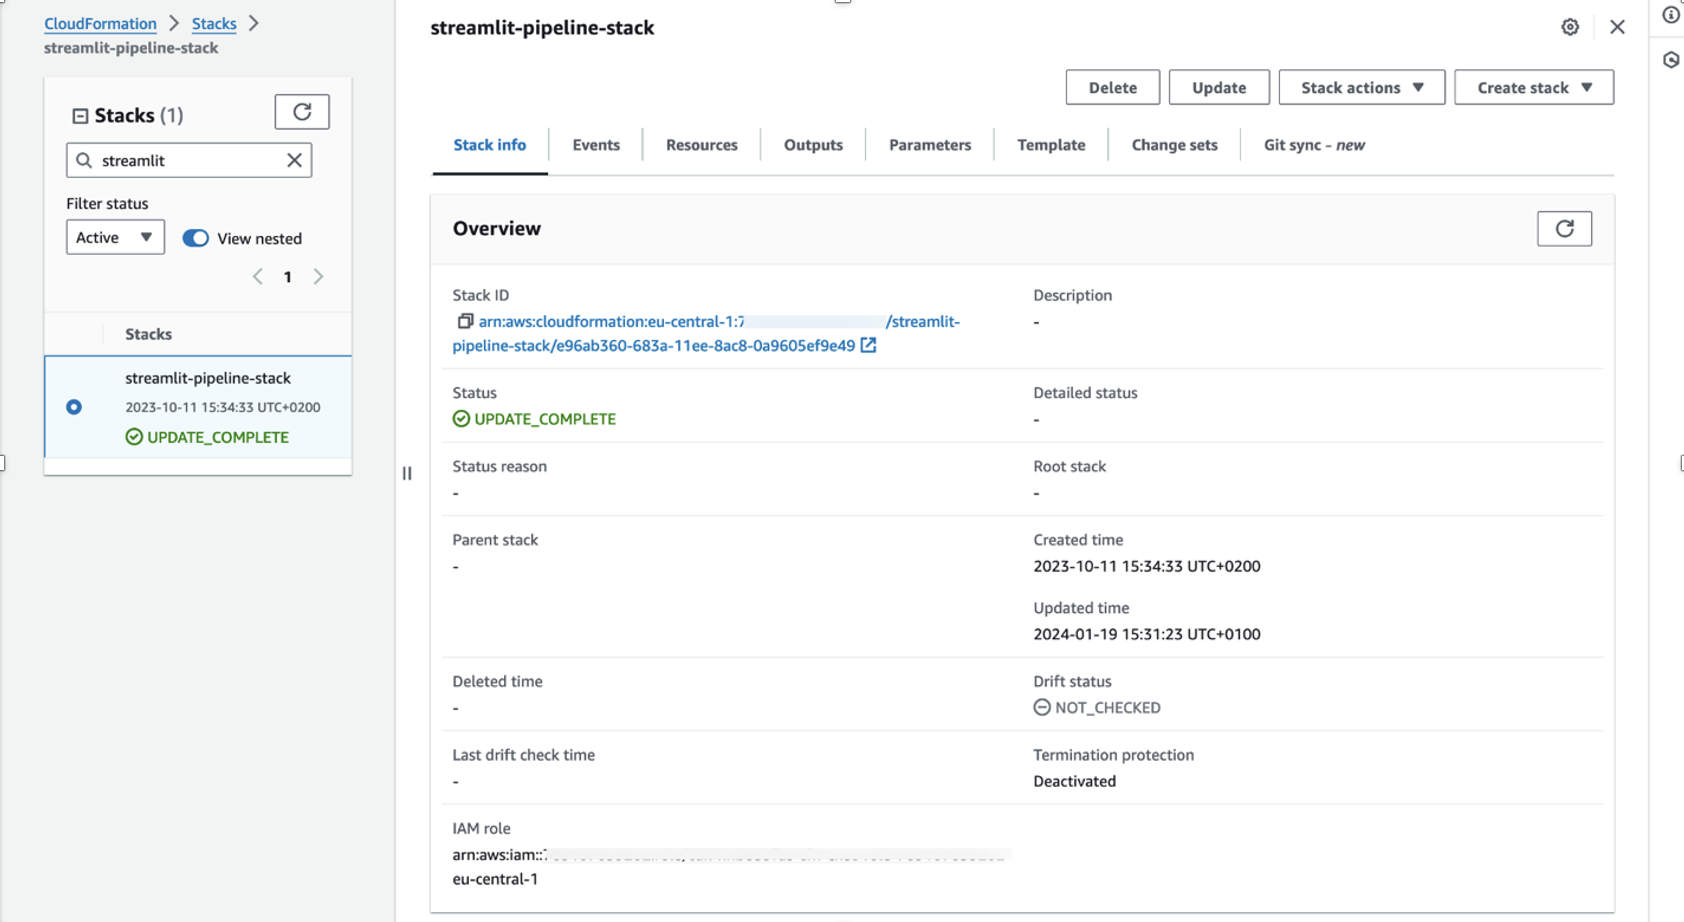Click the search magnifier icon
This screenshot has height=922, width=1684.
point(84,160)
